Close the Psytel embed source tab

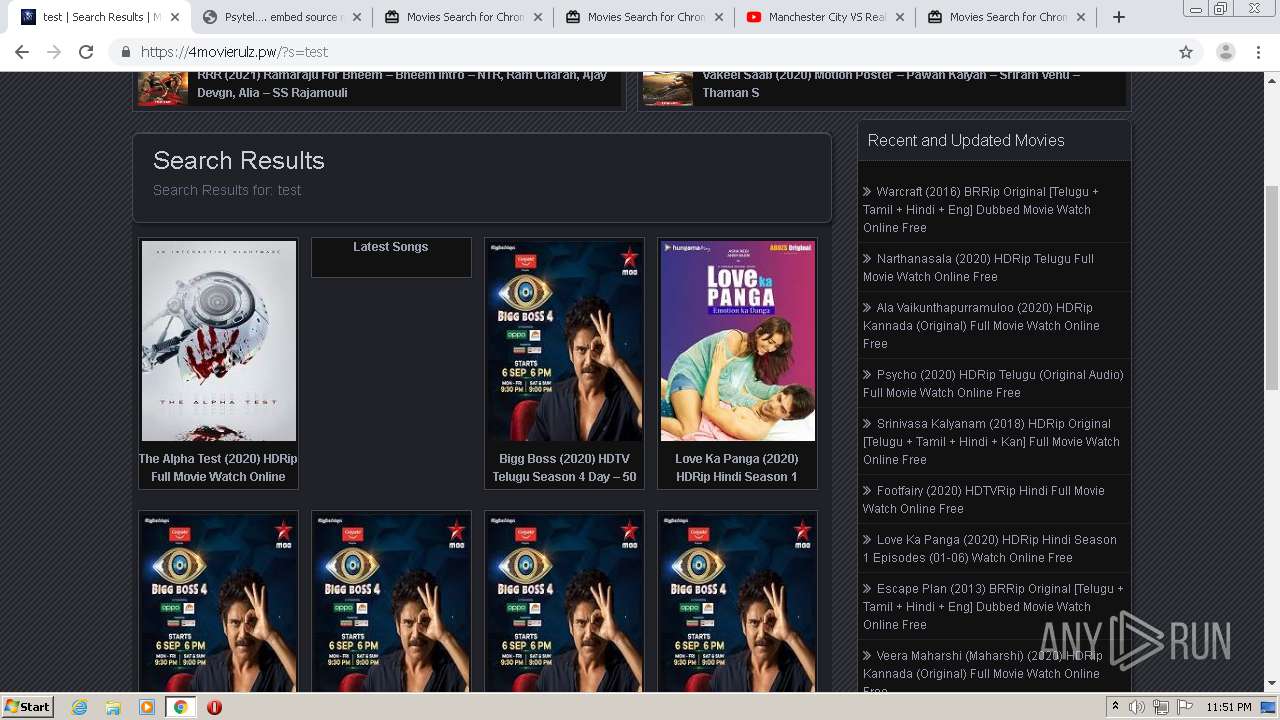357,17
